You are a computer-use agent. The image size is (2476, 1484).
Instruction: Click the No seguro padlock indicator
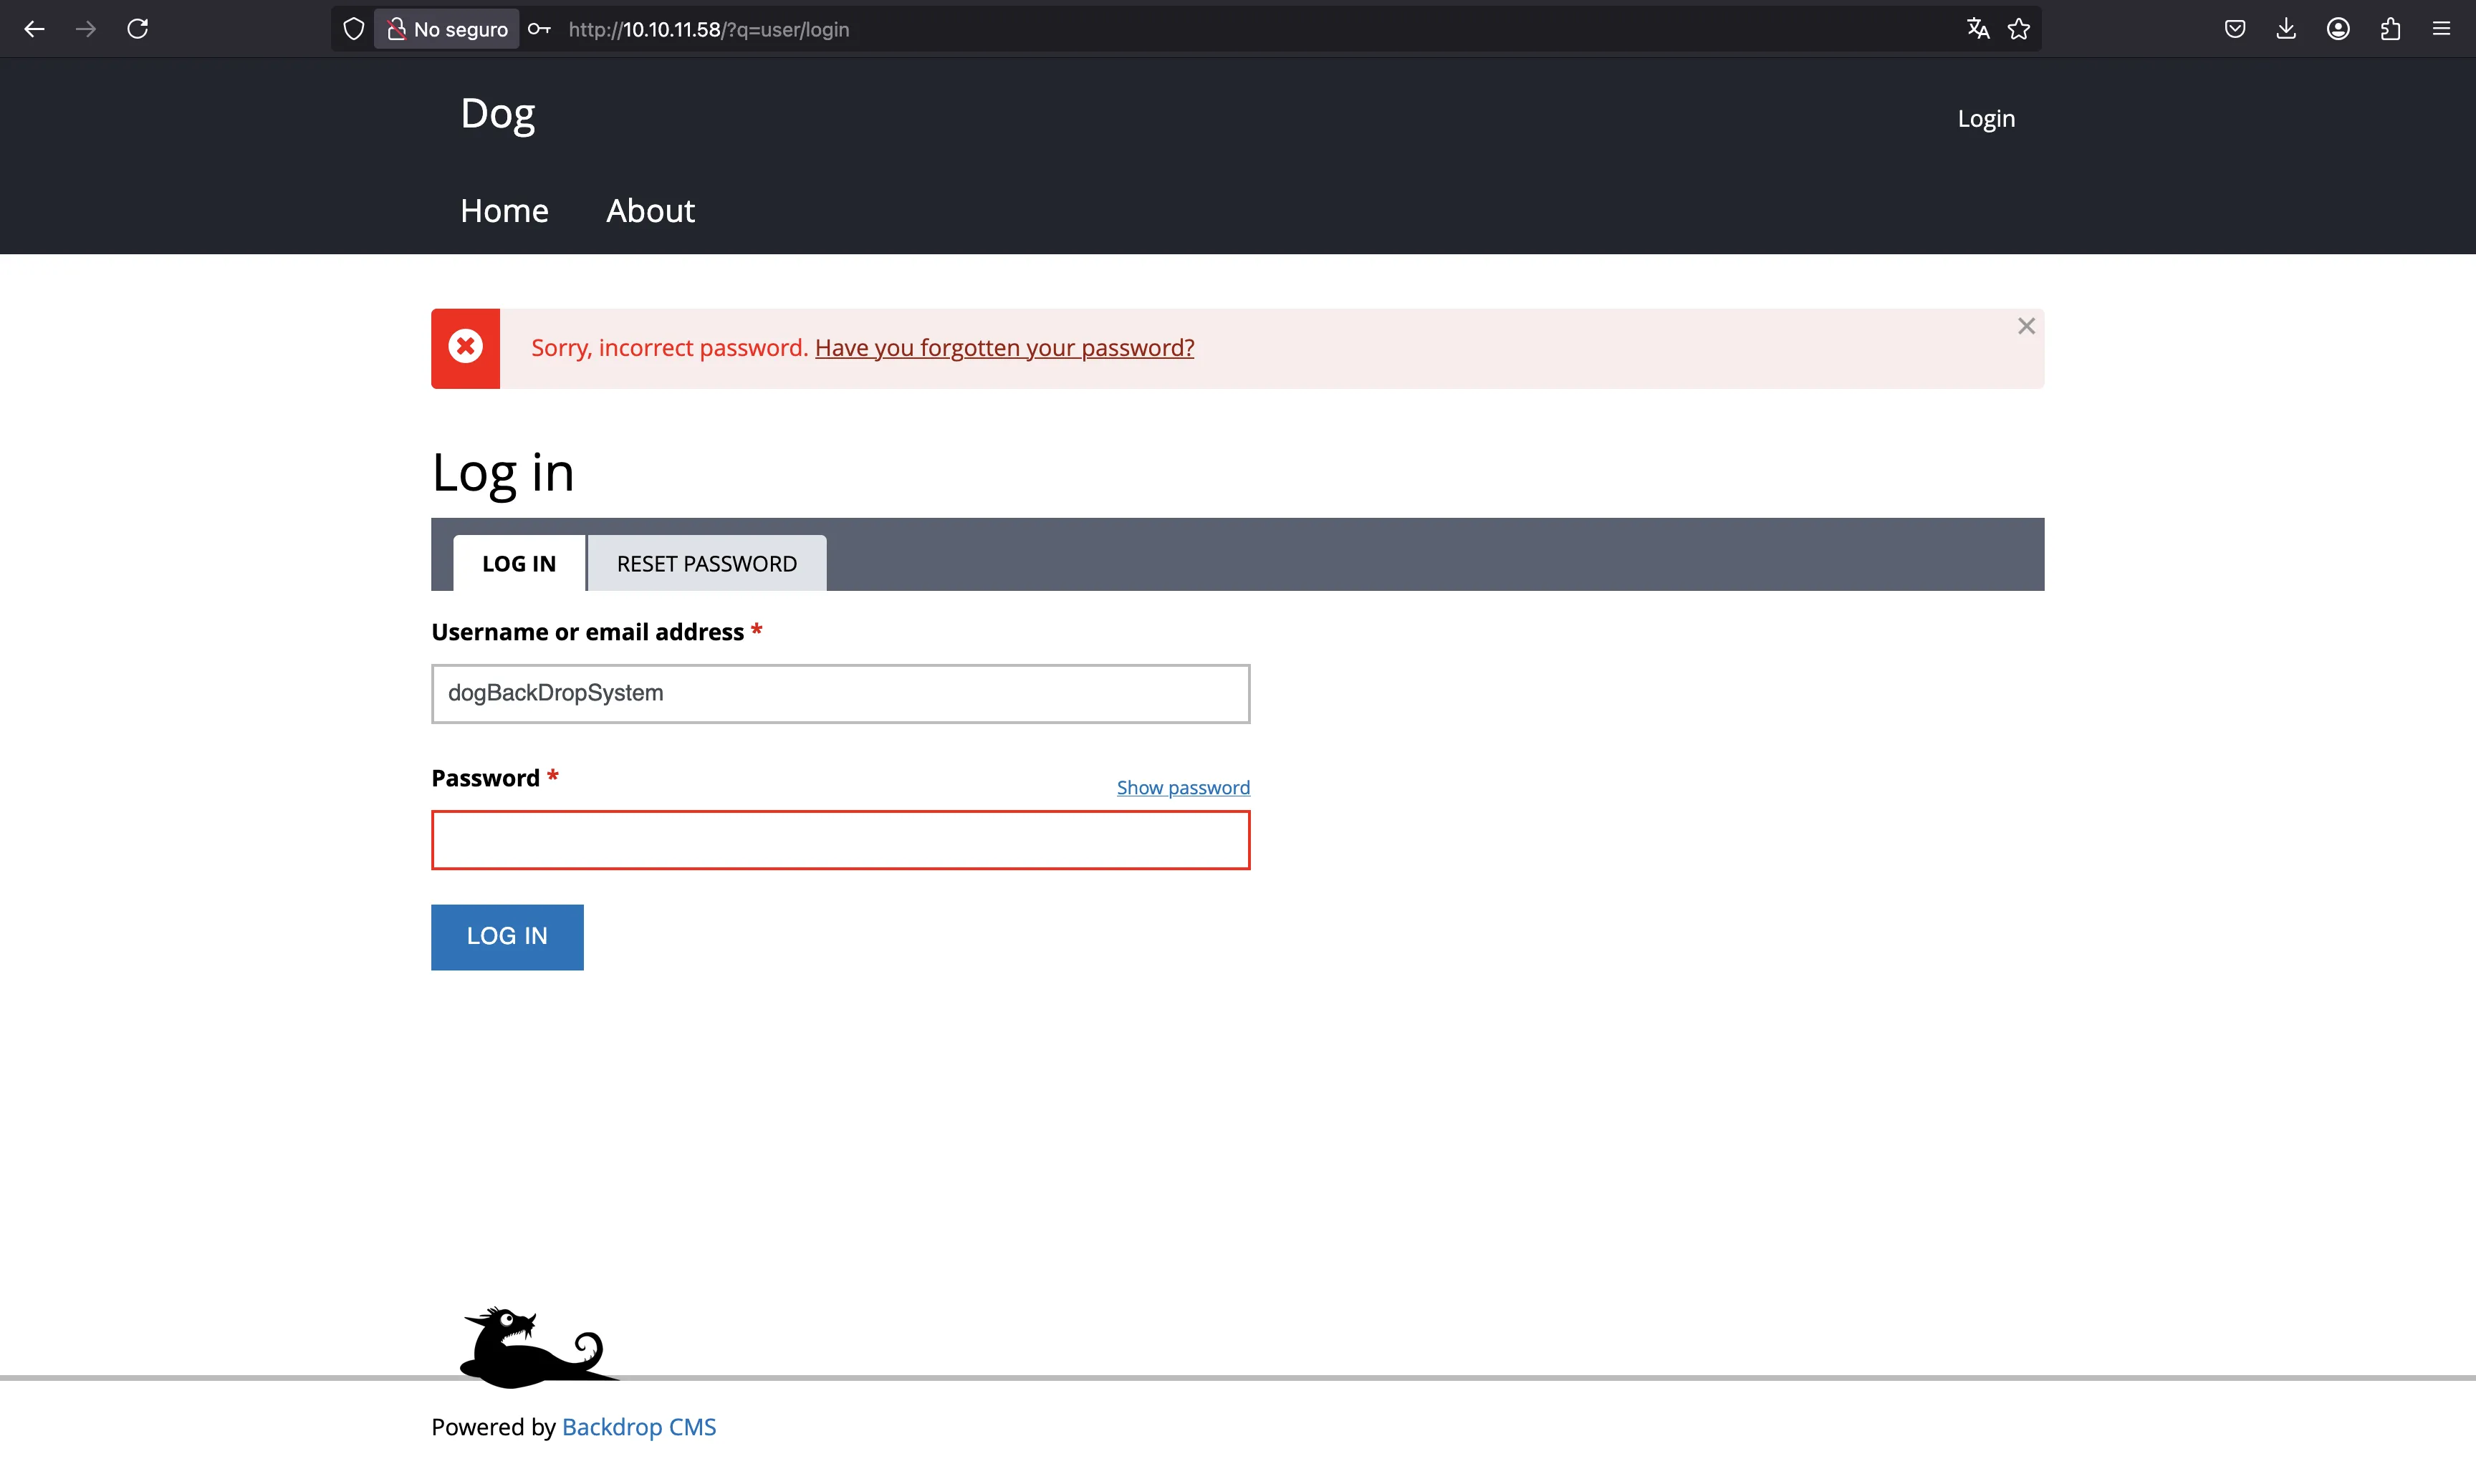coord(447,29)
